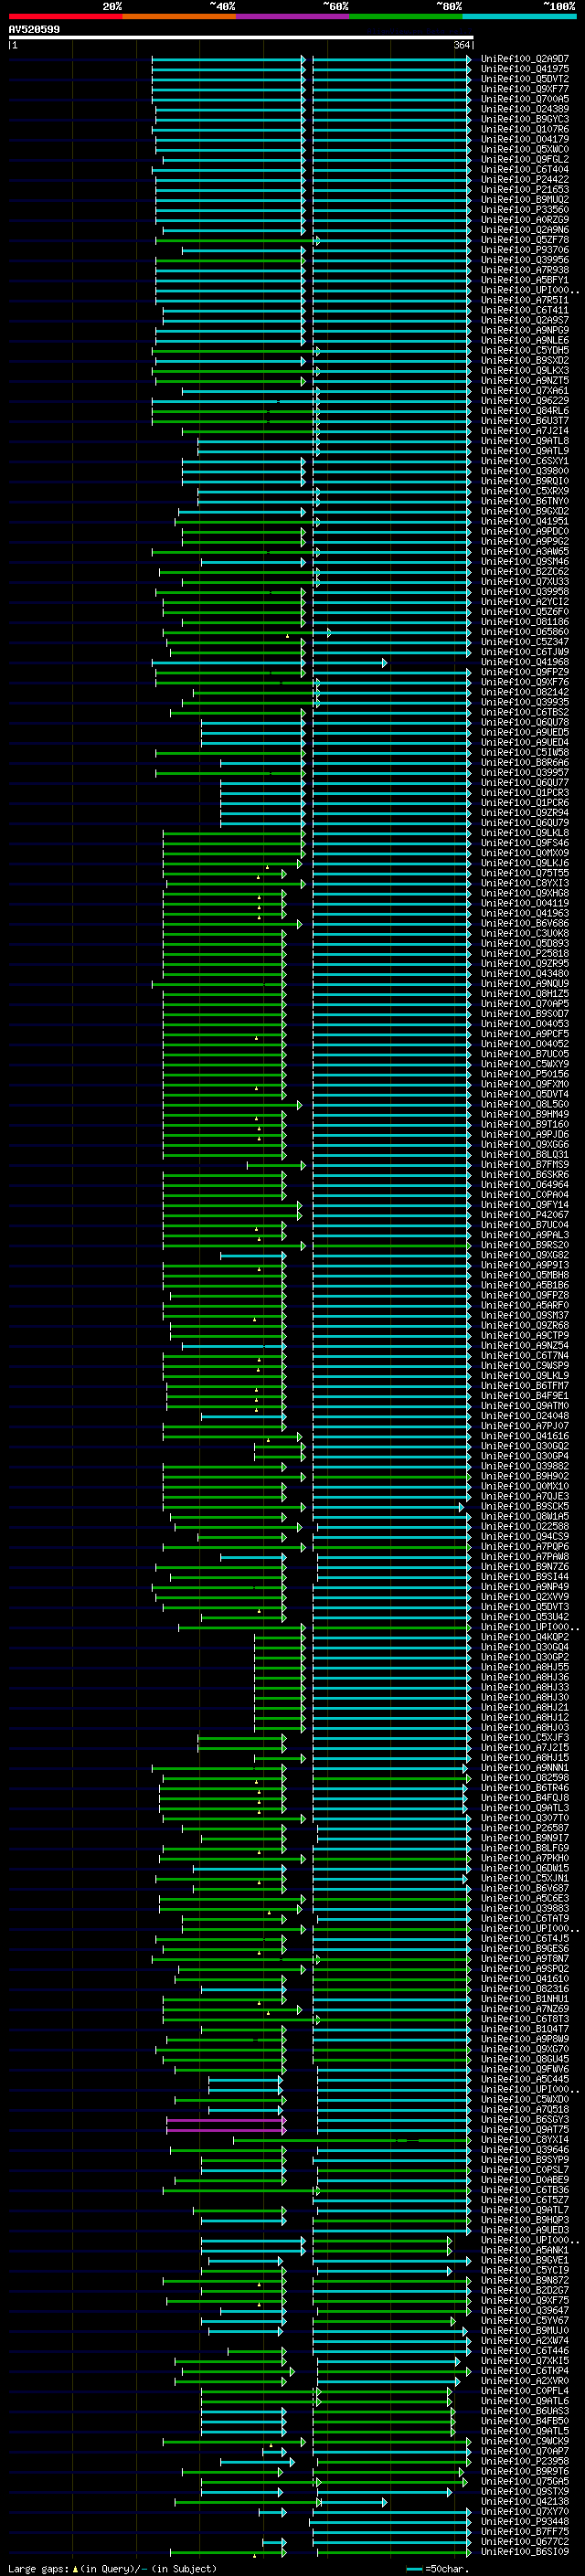This screenshot has width=585, height=2576.
Task: Select label UniRef100_Q107R6
Action: (x=525, y=129)
